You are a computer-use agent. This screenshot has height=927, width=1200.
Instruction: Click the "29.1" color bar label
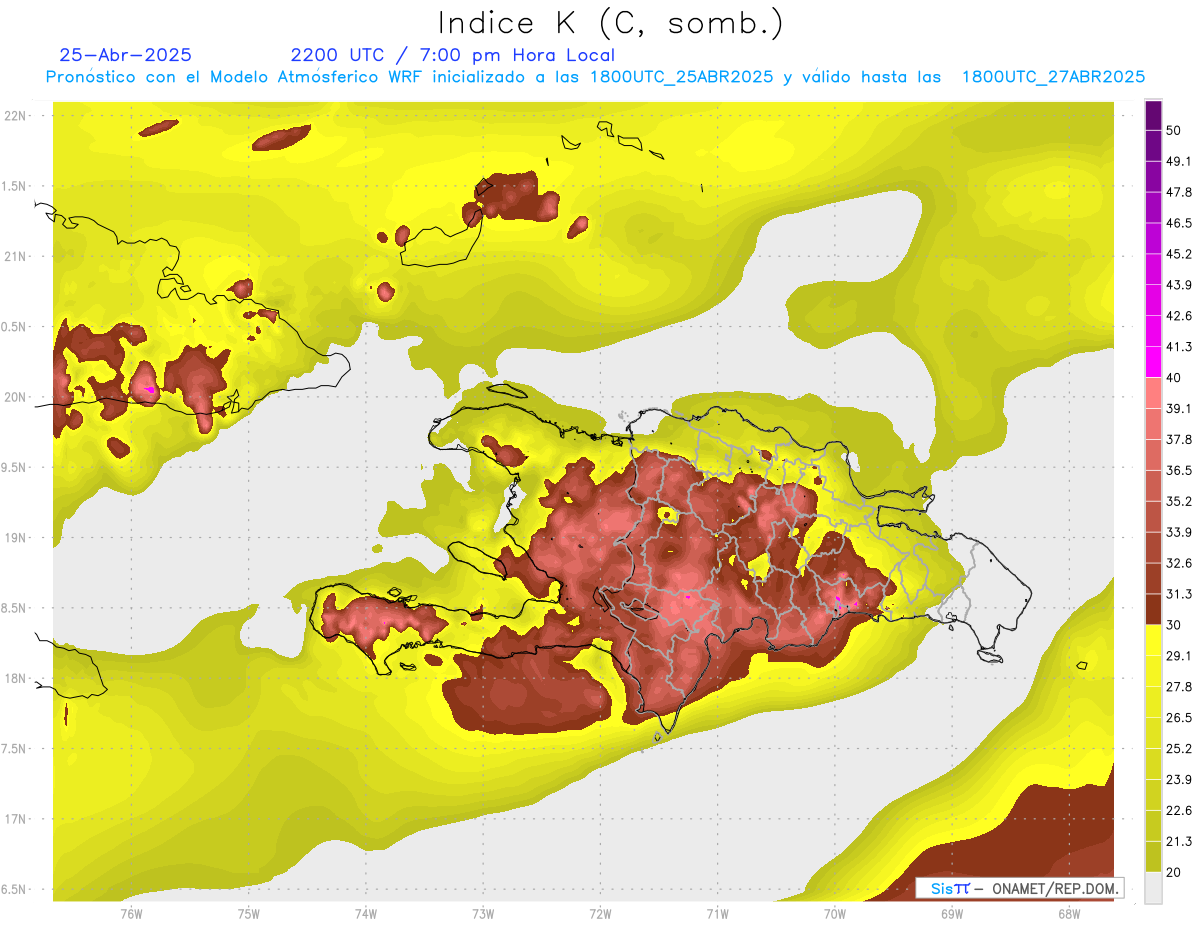[1178, 656]
